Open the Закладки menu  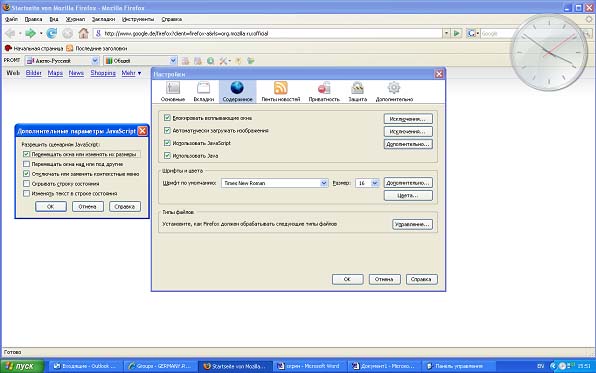[x=103, y=19]
